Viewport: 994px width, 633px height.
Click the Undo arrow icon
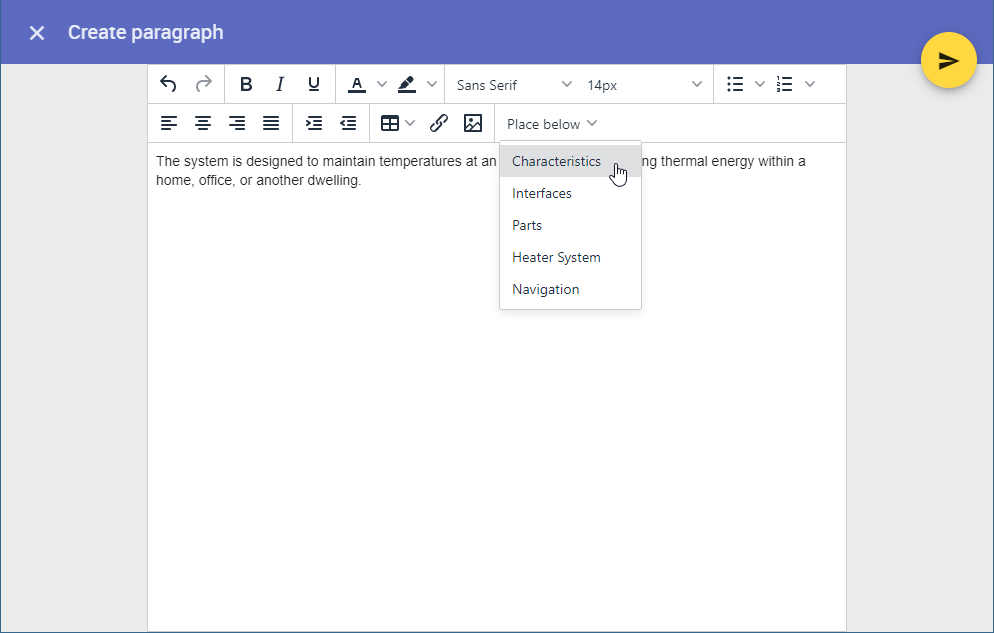[168, 84]
